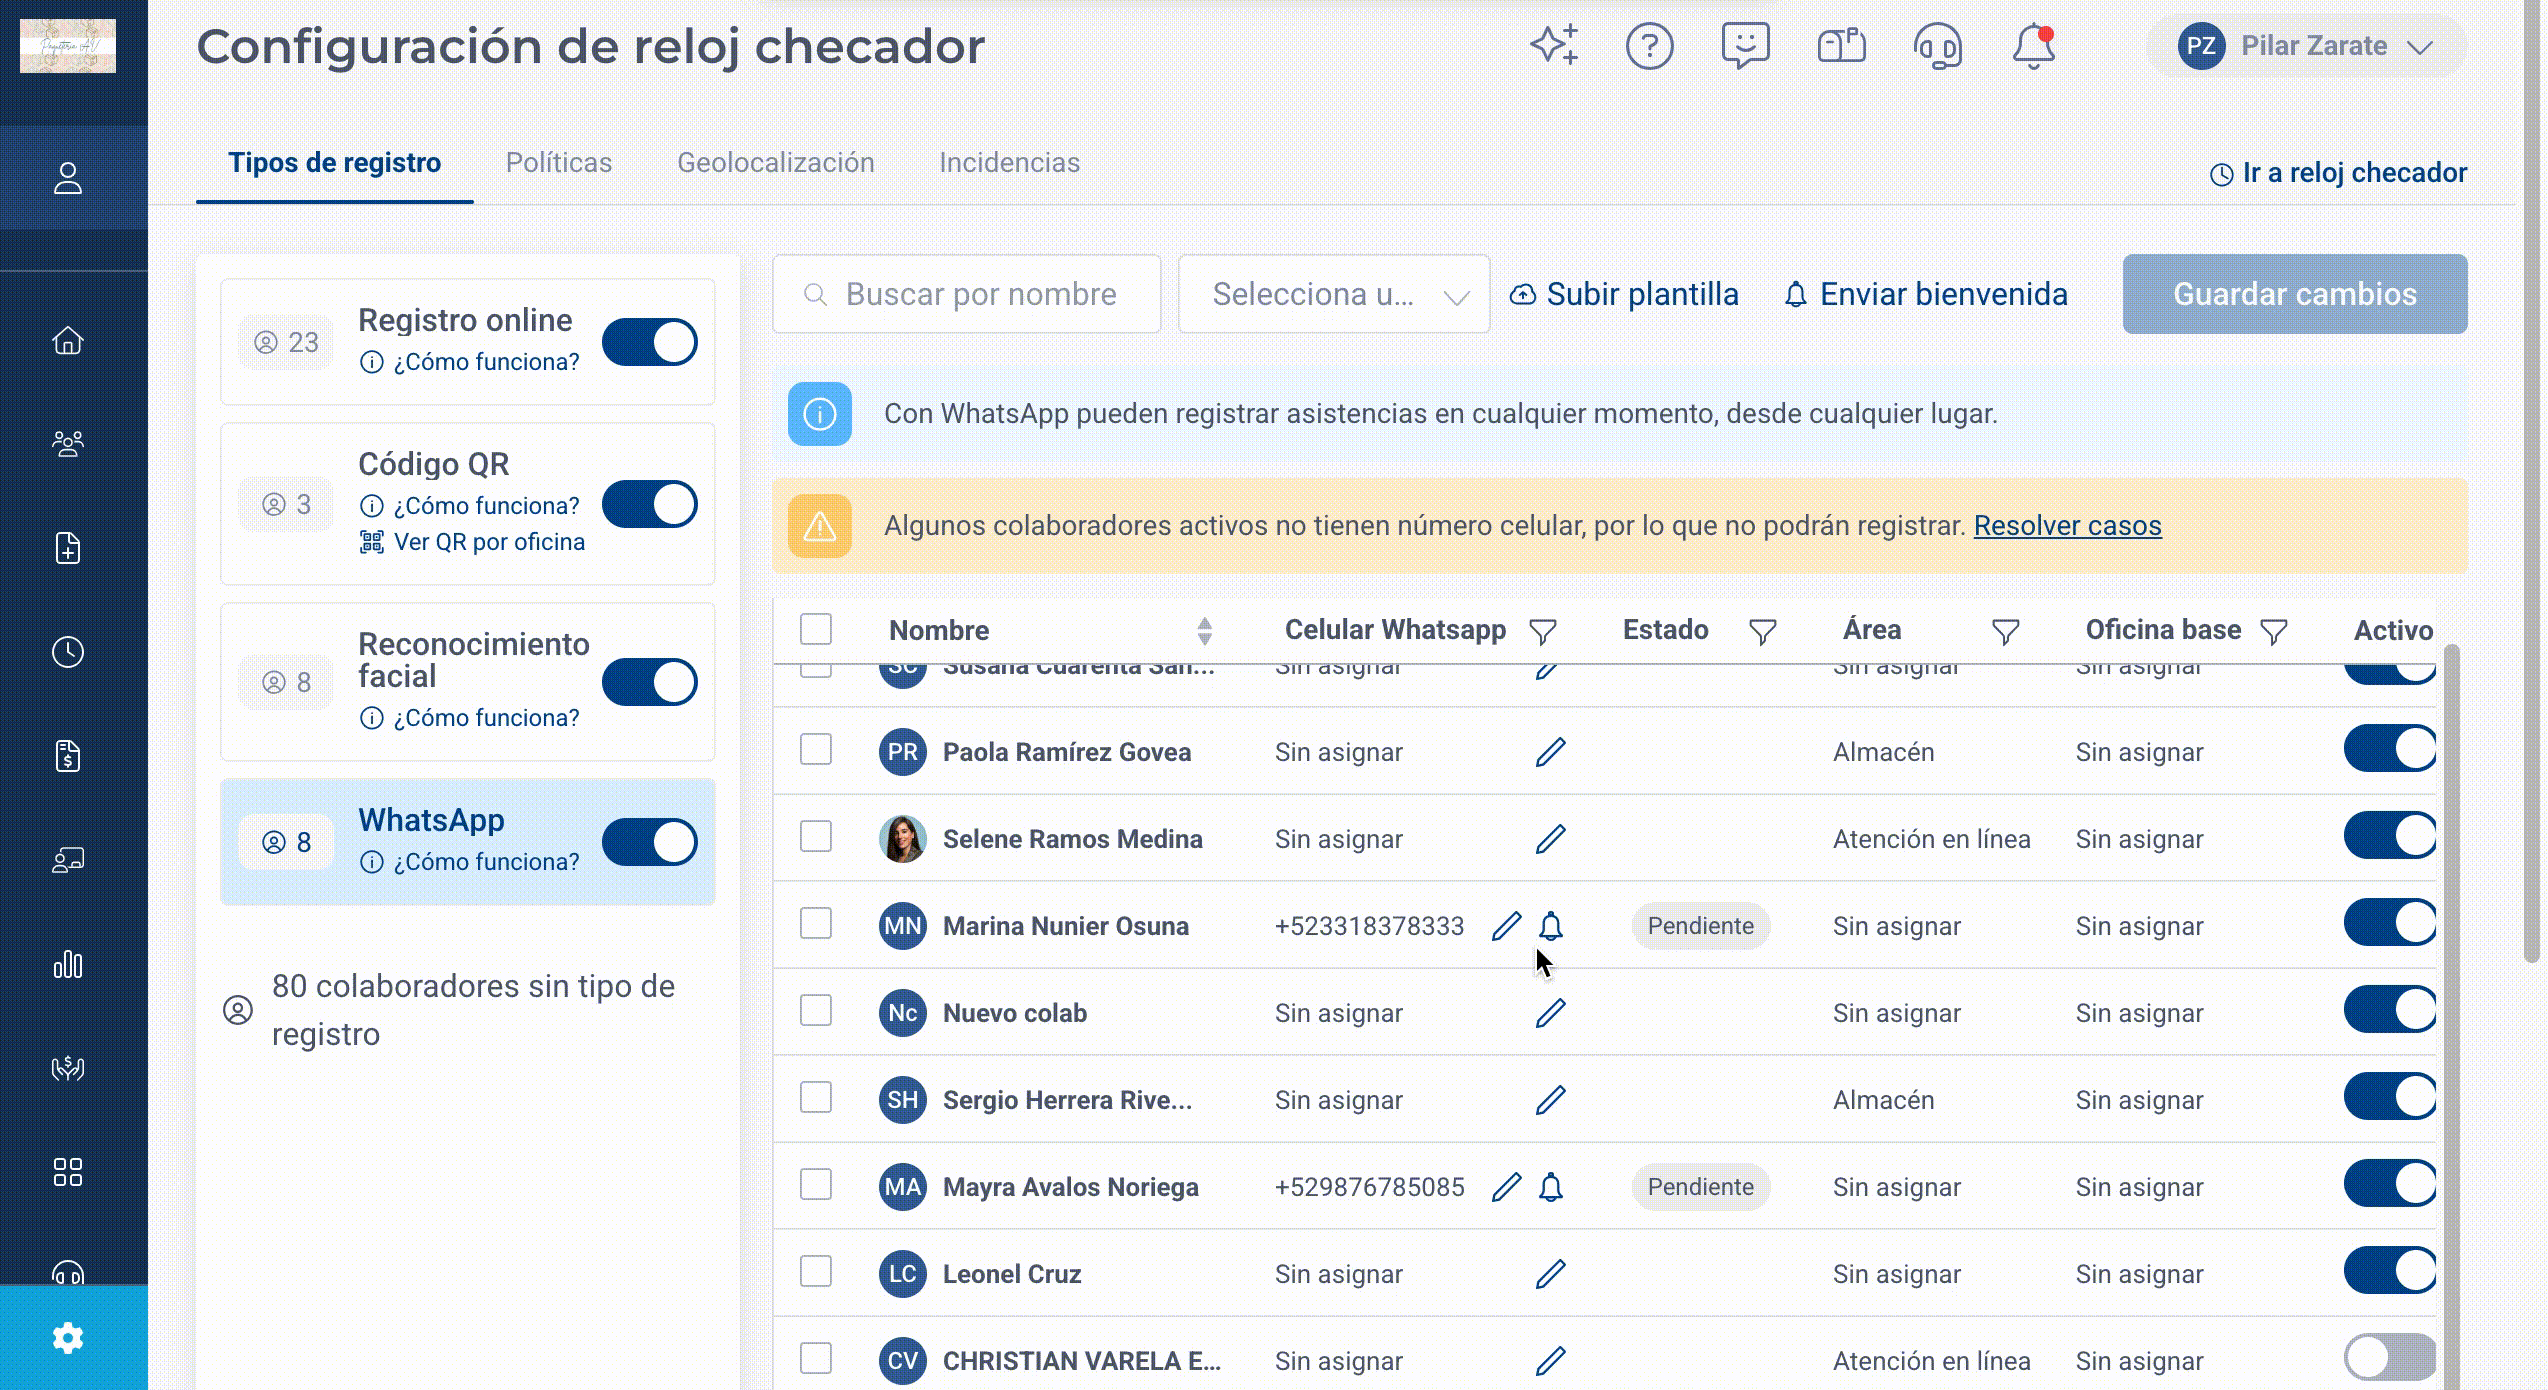Open the headset support icon in header
The width and height of the screenshot is (2548, 1390).
click(x=1937, y=46)
